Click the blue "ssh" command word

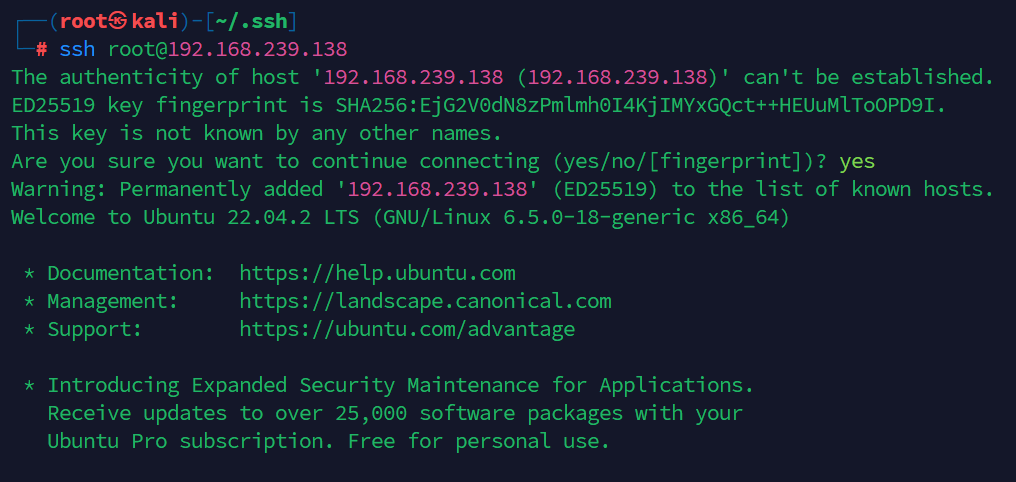pyautogui.click(x=77, y=49)
